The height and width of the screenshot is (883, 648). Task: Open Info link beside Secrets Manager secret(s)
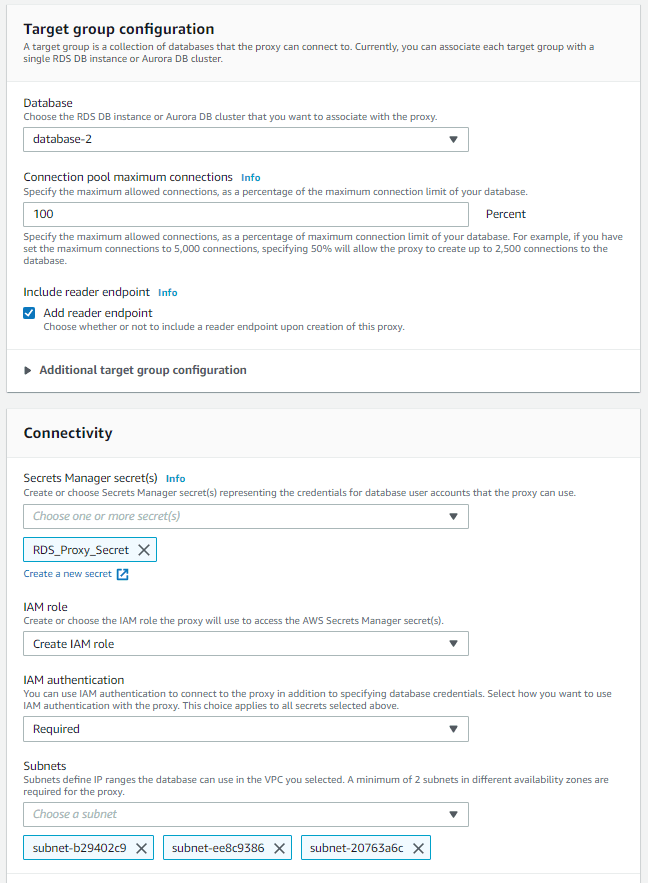click(176, 478)
